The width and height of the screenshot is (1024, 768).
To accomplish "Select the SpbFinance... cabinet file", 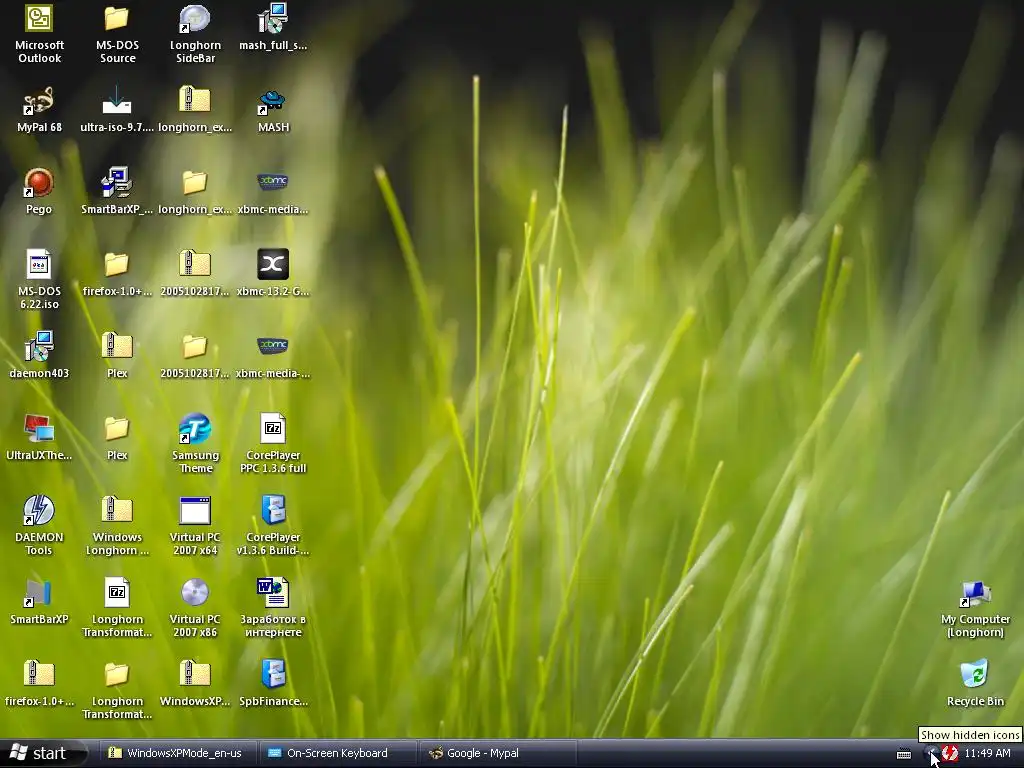I will coord(273,684).
